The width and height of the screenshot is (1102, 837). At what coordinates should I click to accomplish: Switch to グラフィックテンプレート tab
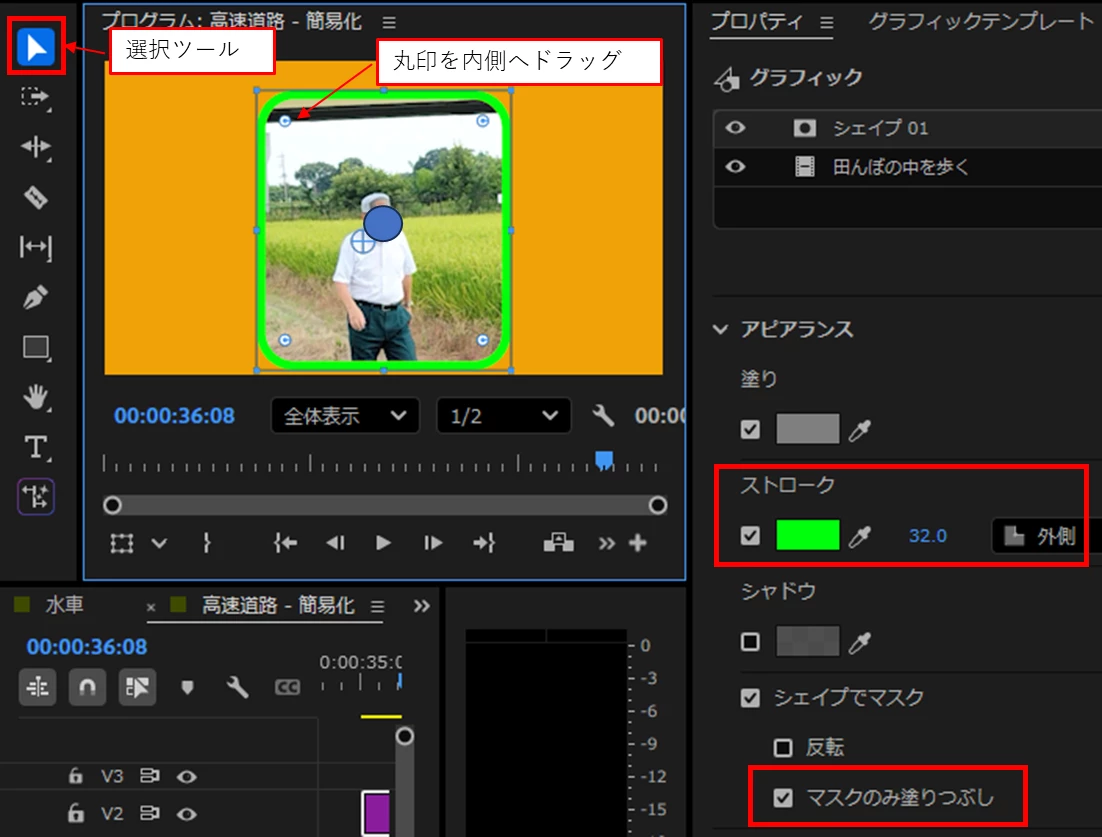[x=981, y=22]
